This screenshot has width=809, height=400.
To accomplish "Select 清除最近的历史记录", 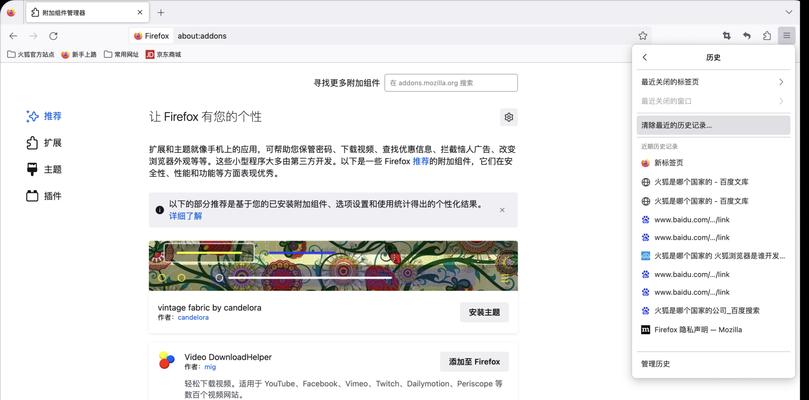I will pos(713,125).
